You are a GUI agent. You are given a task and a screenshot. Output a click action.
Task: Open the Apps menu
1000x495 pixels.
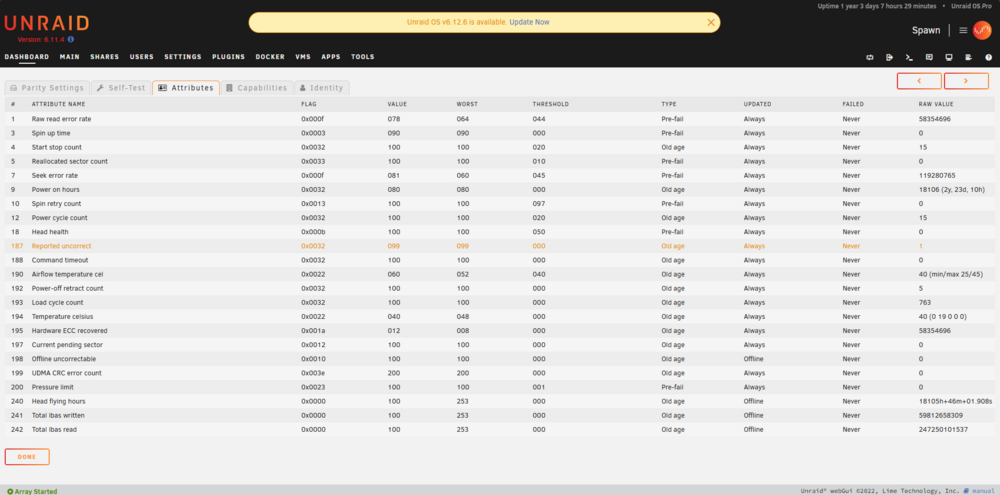click(331, 57)
